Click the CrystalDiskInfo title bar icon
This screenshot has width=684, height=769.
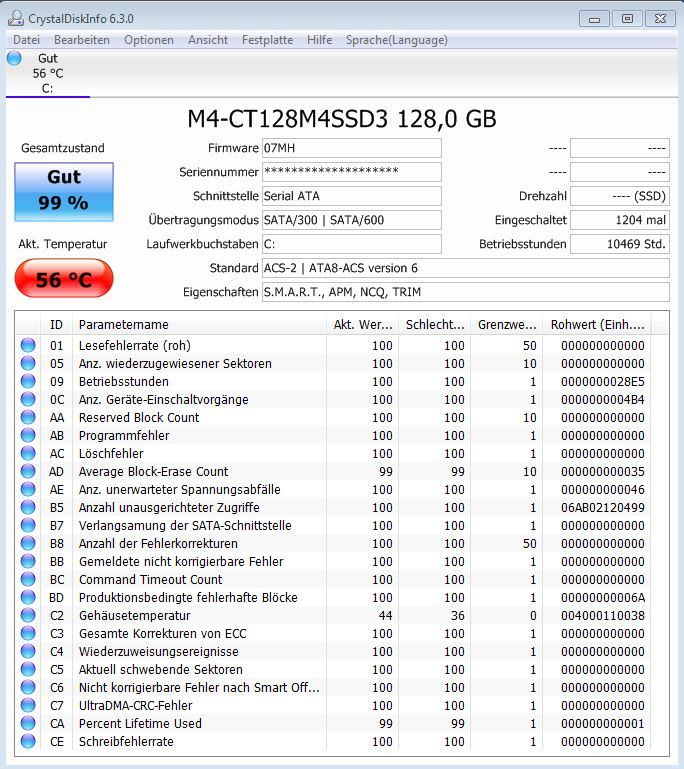click(x=16, y=18)
